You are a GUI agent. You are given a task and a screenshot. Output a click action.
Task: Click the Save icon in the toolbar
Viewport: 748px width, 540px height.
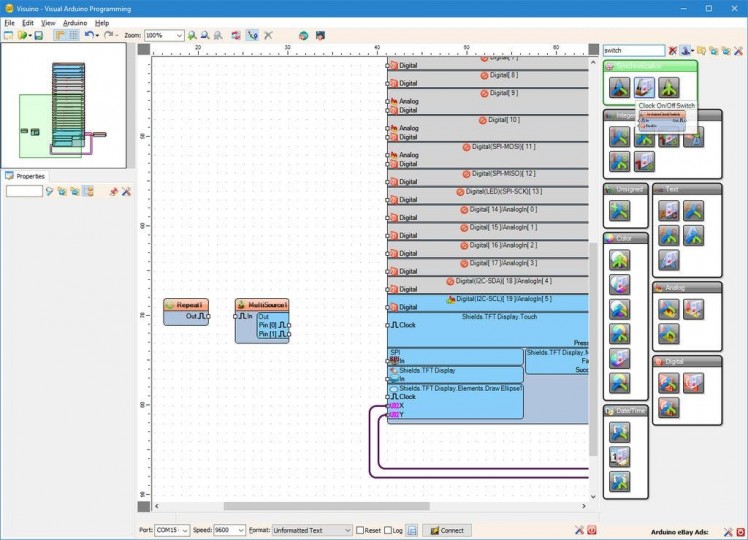click(x=39, y=35)
